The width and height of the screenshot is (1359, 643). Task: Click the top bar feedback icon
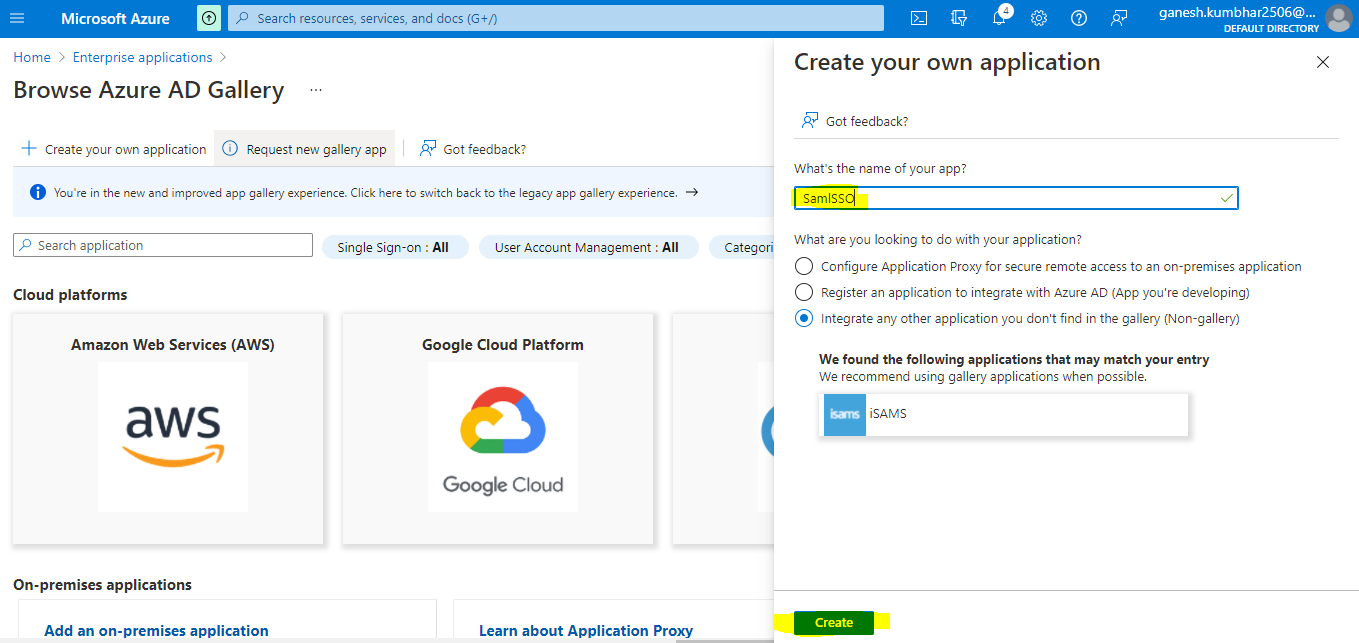(x=1119, y=18)
